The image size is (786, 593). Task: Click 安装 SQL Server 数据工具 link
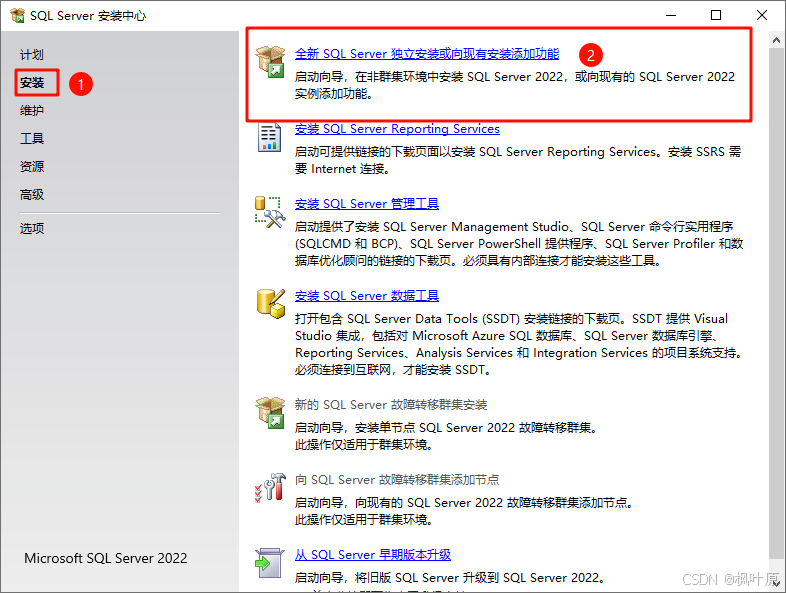(366, 296)
